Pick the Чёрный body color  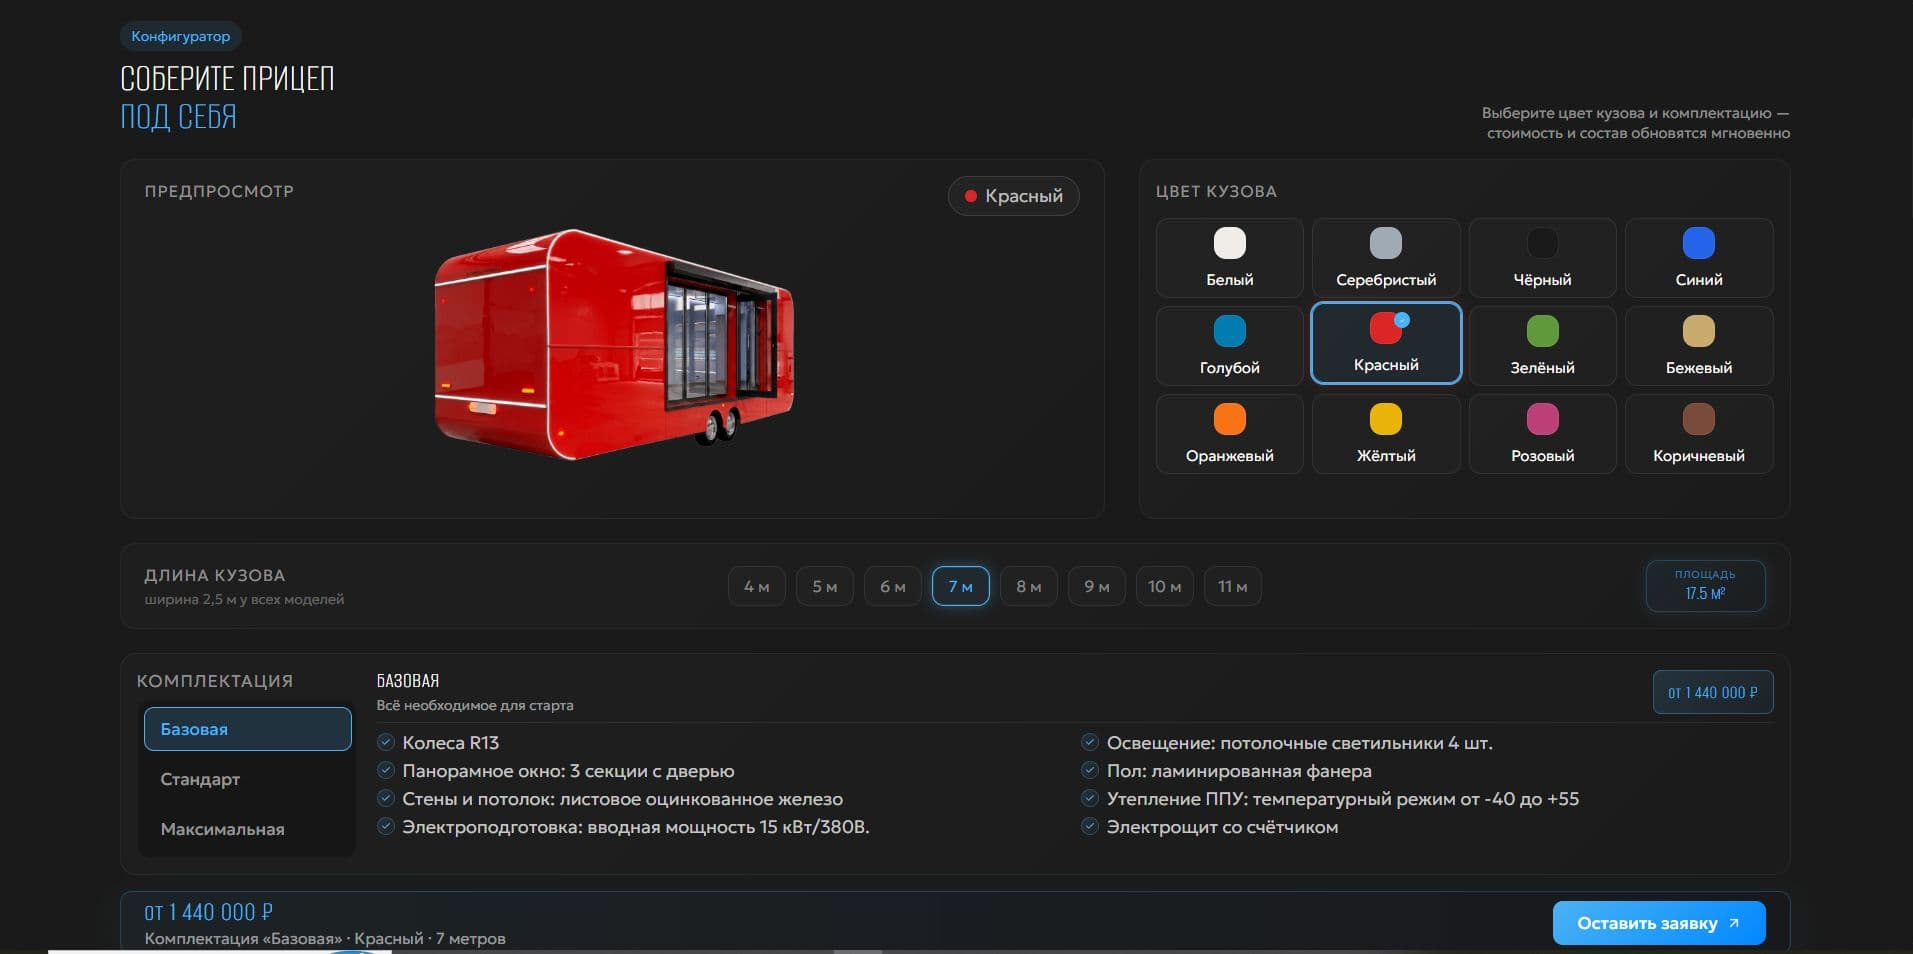point(1542,258)
